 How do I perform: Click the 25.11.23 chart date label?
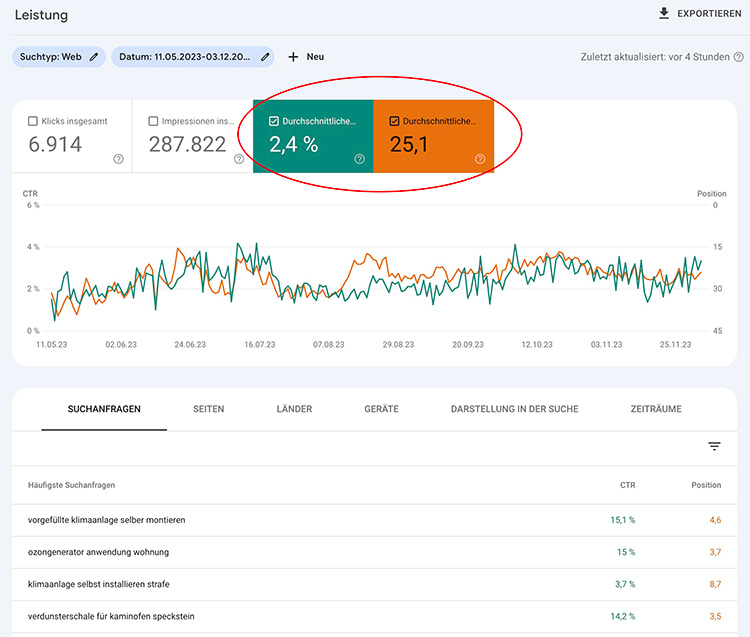[675, 344]
